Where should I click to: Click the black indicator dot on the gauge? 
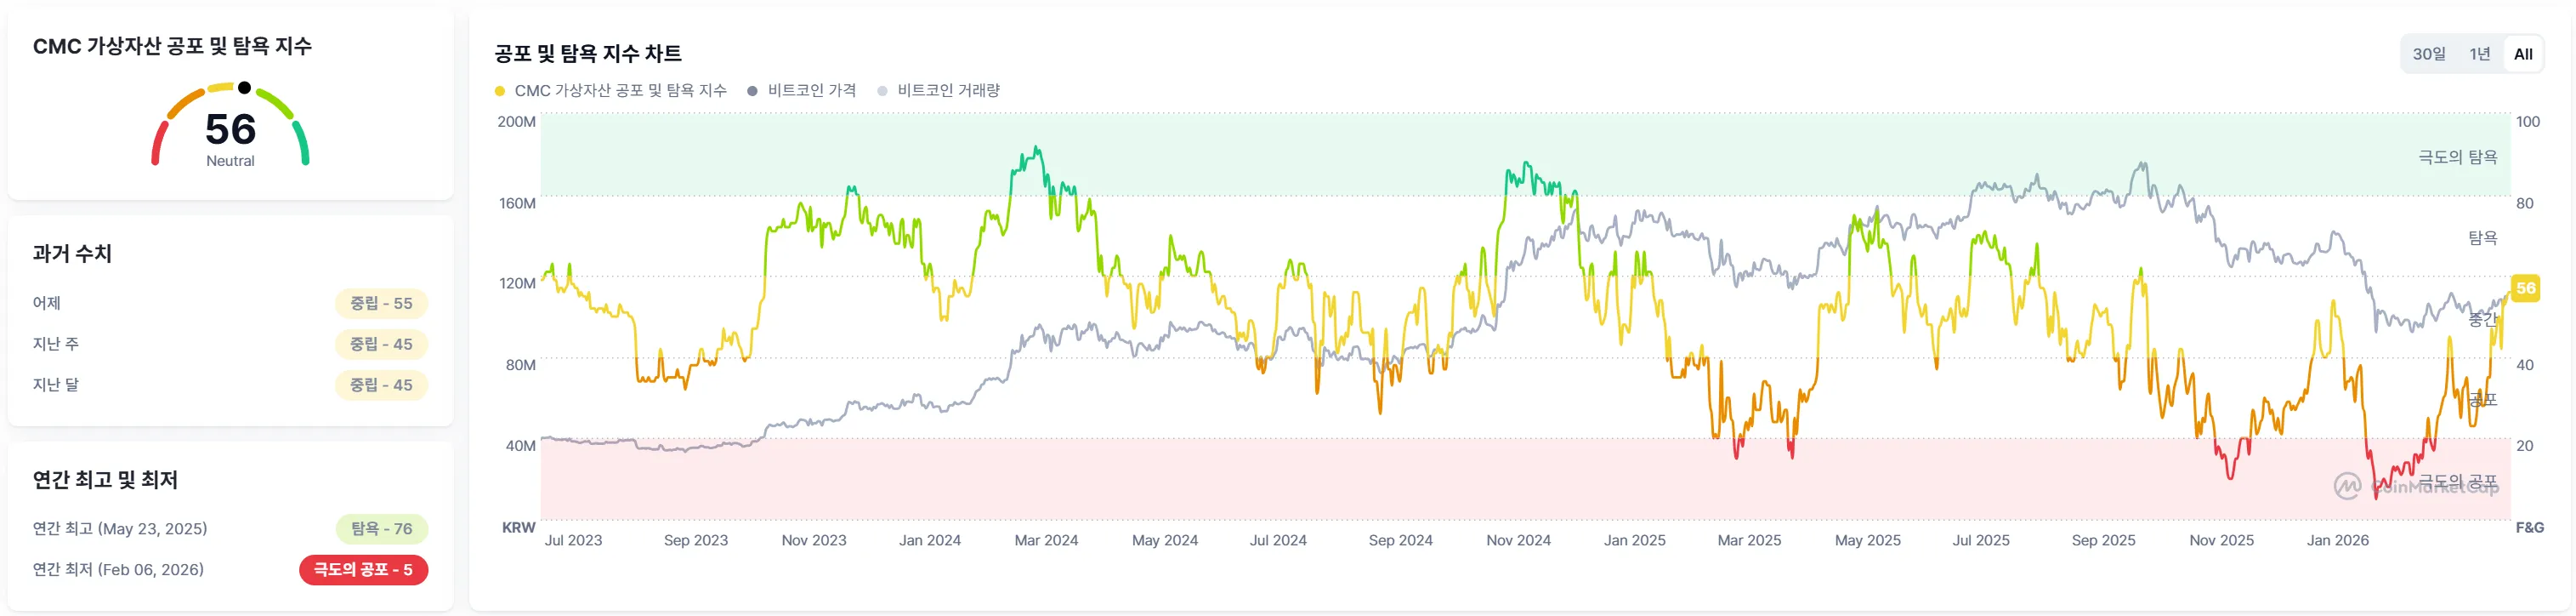pyautogui.click(x=244, y=88)
